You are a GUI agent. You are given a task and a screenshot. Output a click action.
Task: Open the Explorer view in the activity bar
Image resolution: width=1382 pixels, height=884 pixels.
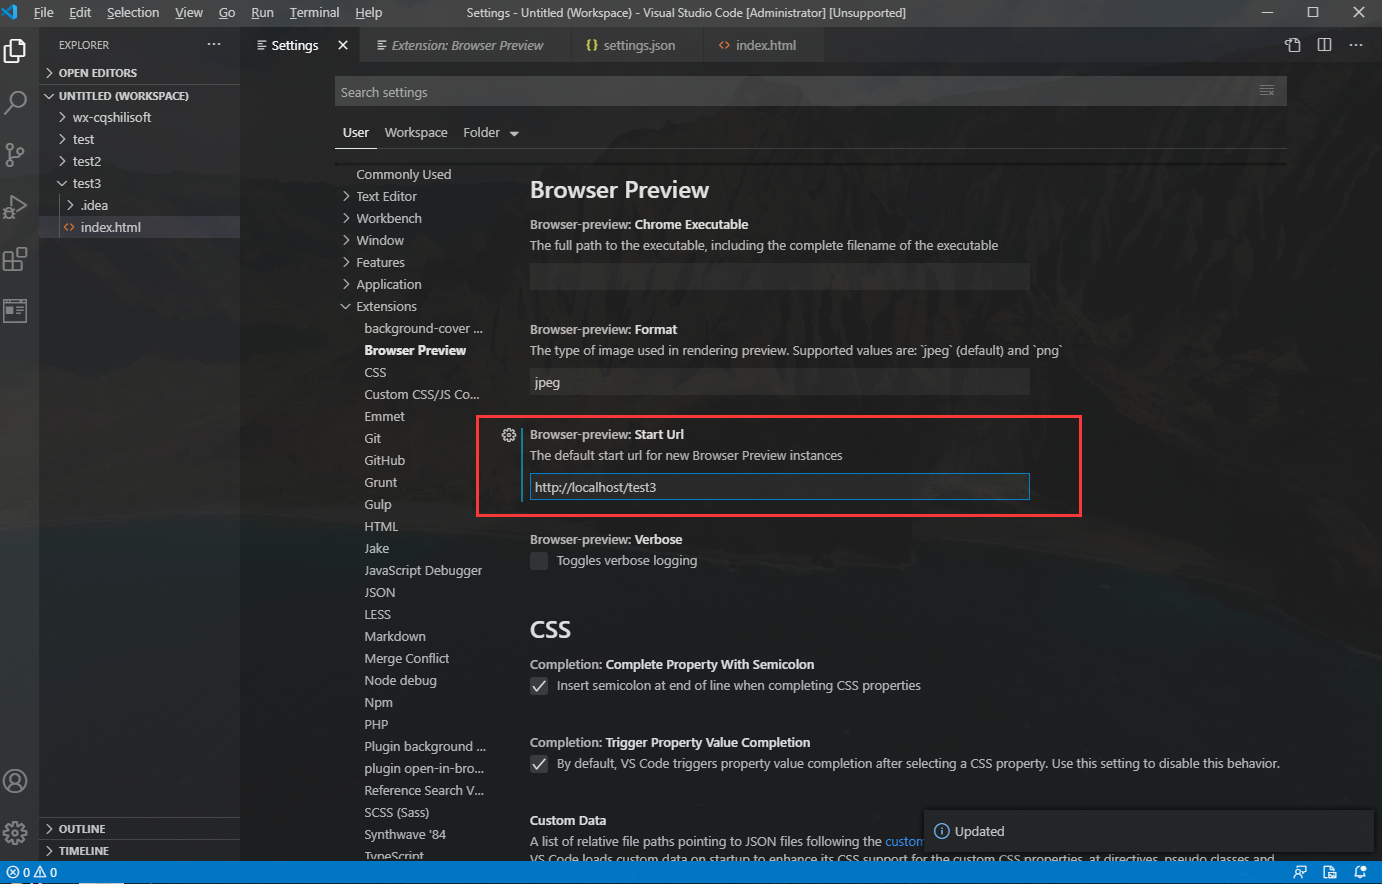pos(15,50)
